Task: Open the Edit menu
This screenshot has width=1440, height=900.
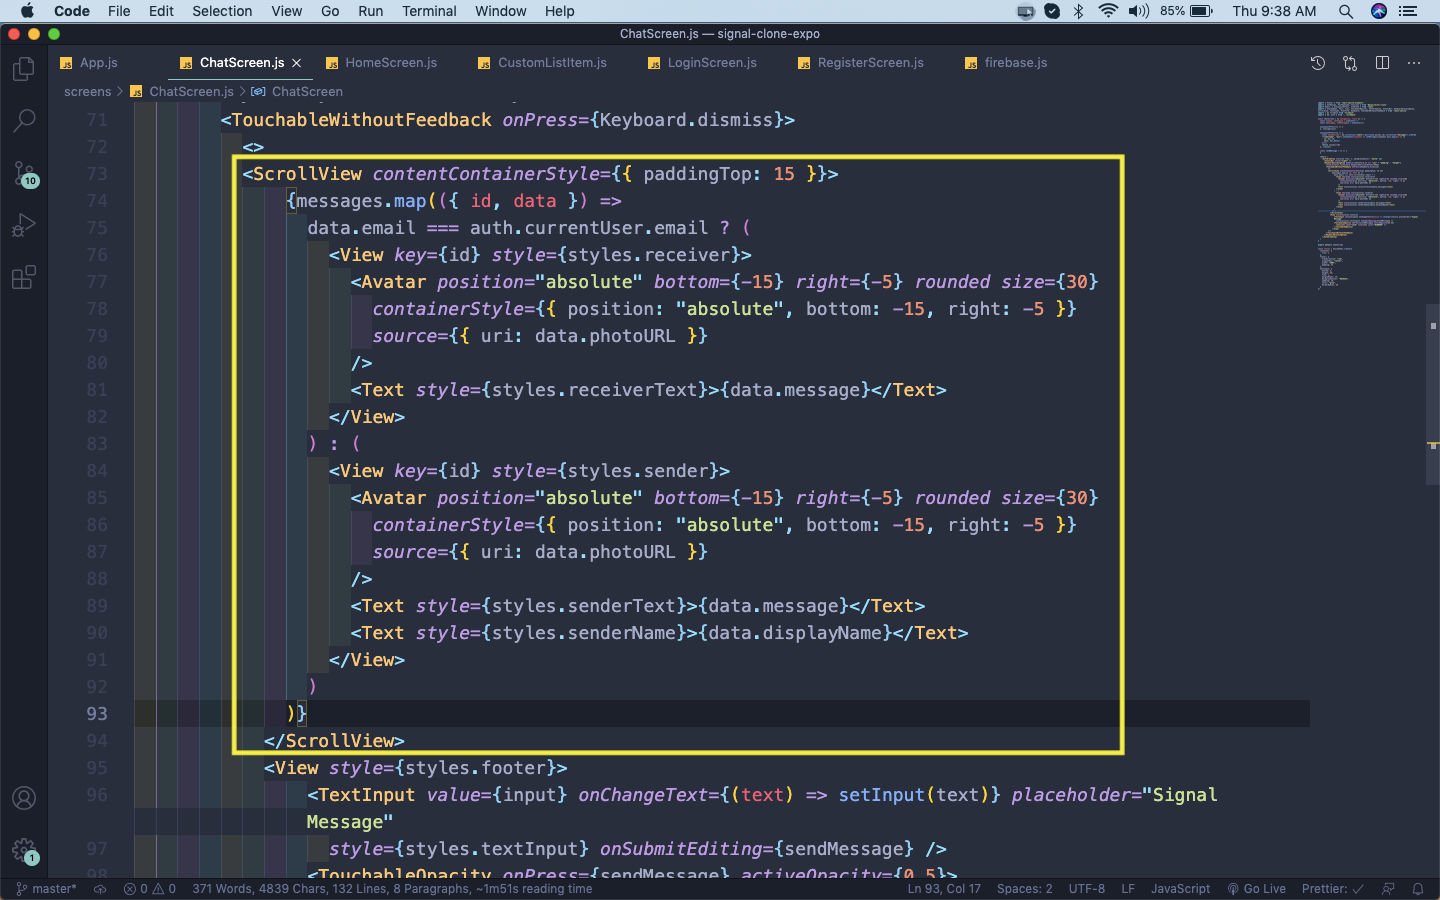Action: [x=161, y=11]
